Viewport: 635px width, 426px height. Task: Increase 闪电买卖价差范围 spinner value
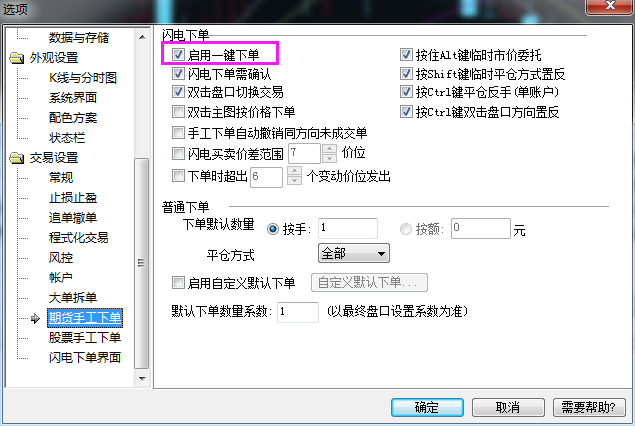click(330, 149)
